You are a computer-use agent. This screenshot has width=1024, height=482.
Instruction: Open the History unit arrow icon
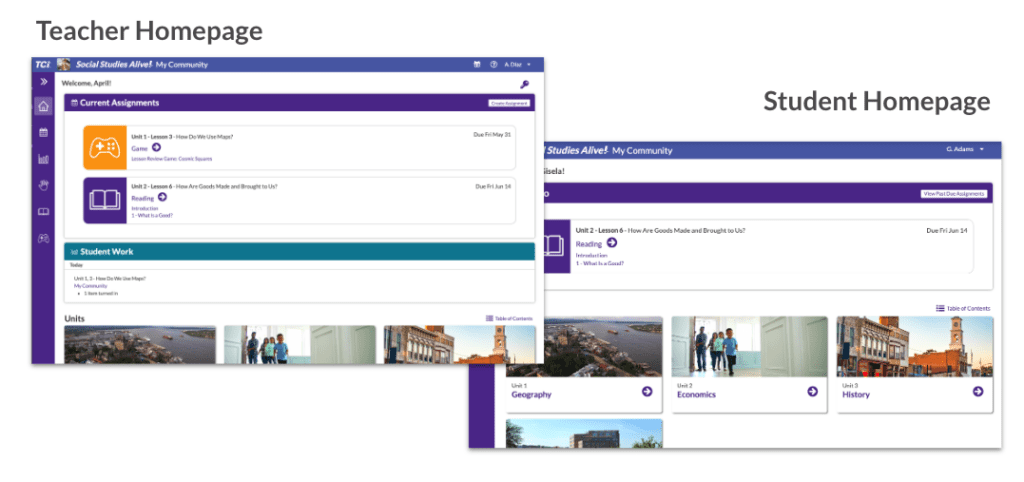tap(978, 391)
